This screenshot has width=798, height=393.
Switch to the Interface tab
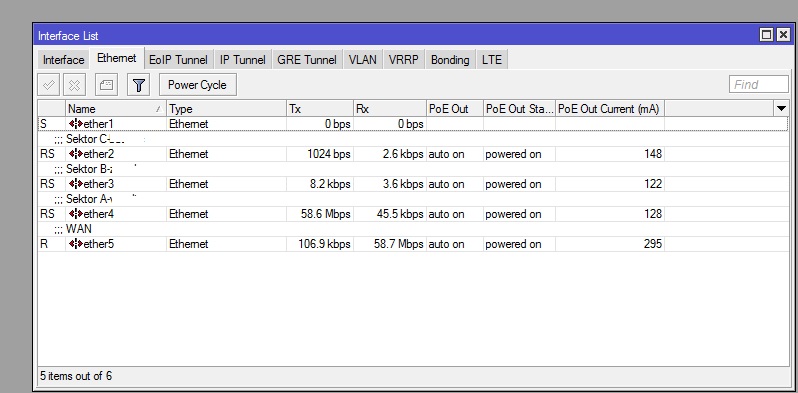(x=64, y=60)
